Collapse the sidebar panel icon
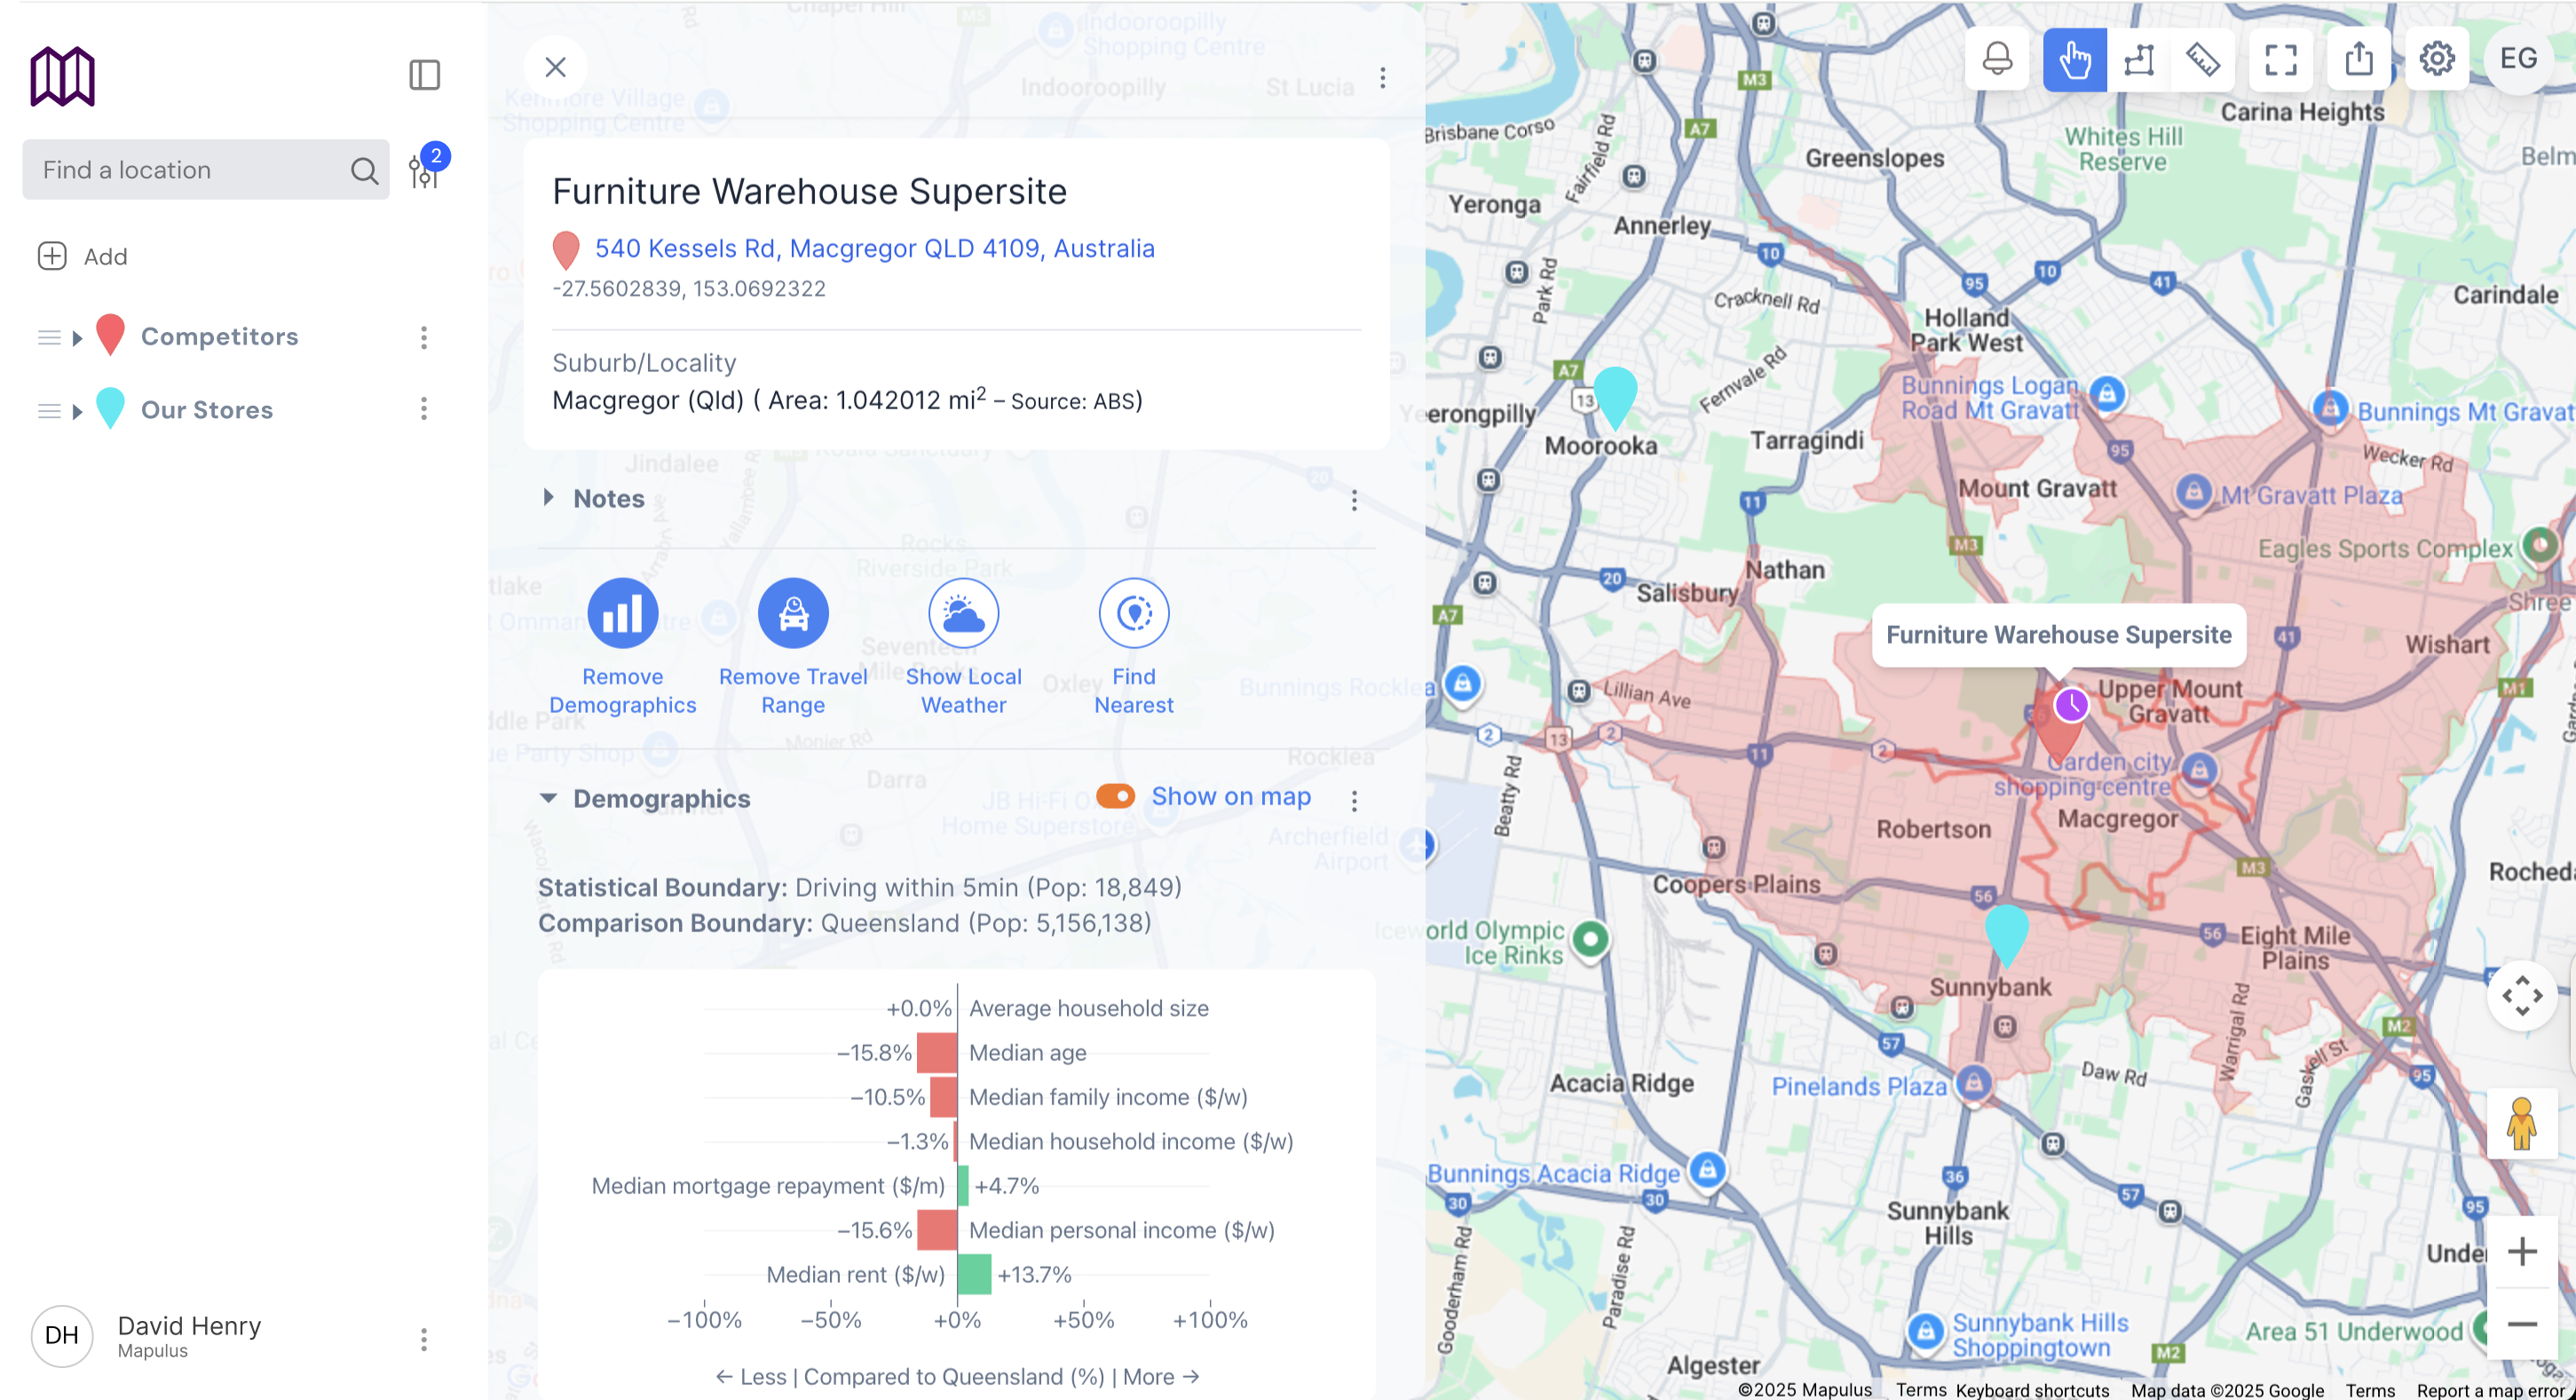The height and width of the screenshot is (1400, 2576). [425, 75]
